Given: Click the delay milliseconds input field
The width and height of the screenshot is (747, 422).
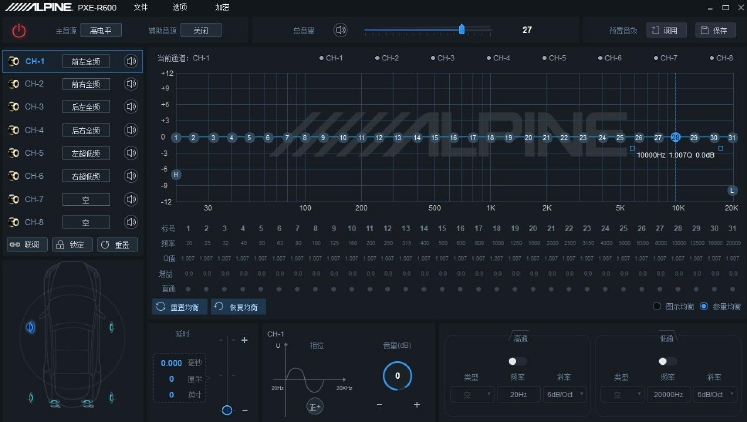Looking at the screenshot, I should point(172,364).
